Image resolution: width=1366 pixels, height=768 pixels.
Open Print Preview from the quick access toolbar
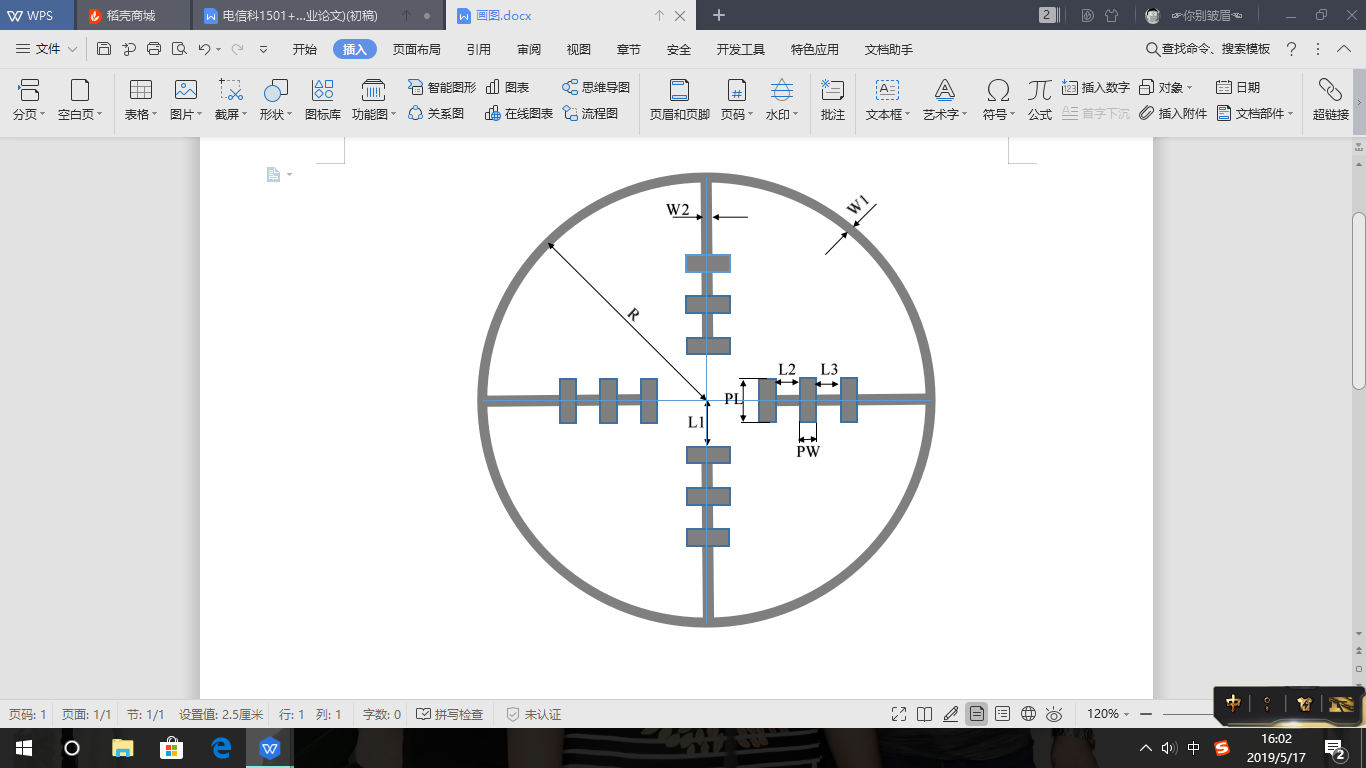[x=179, y=49]
